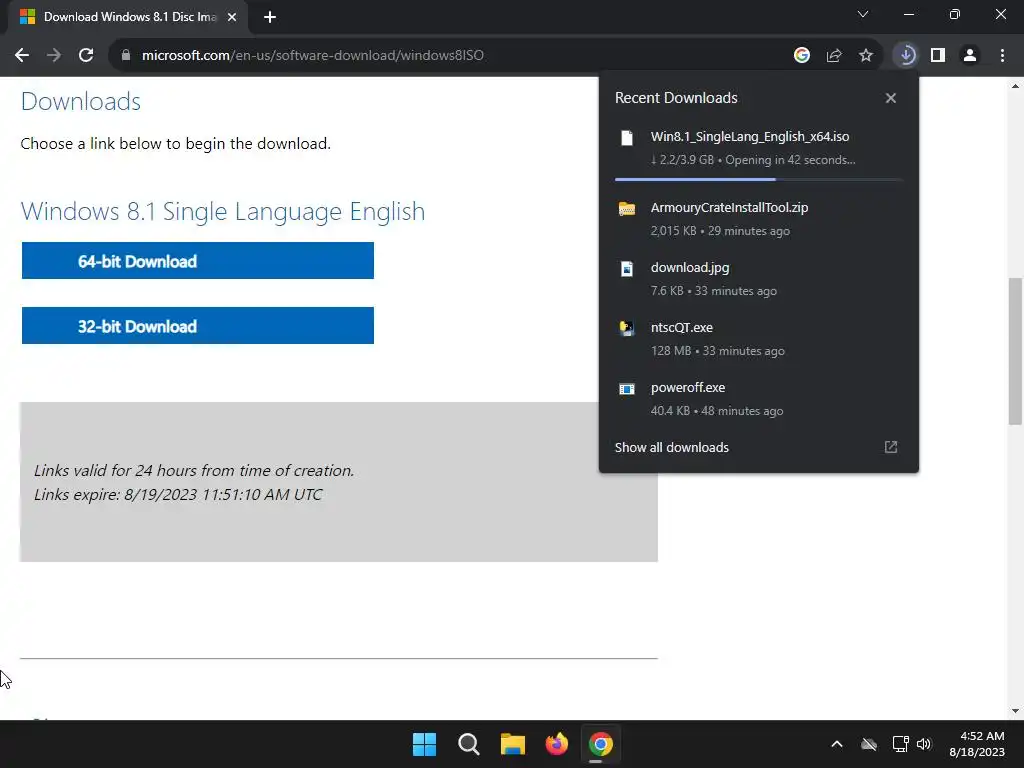Show hidden system tray icons
The image size is (1024, 768).
837,744
